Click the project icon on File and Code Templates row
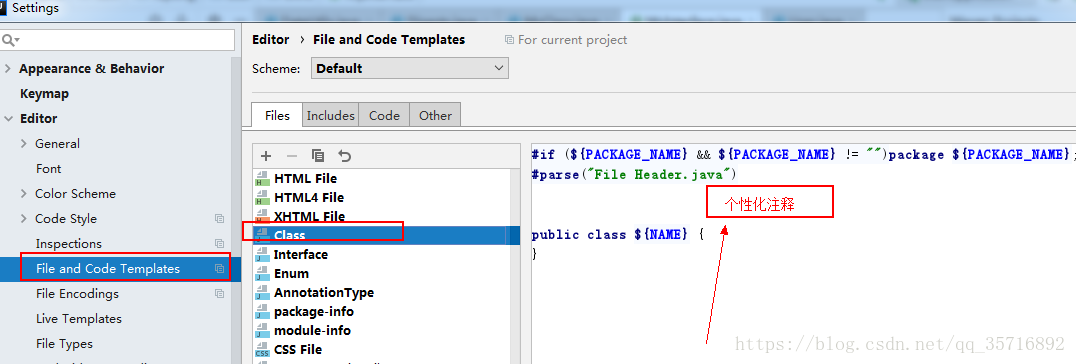This screenshot has height=364, width=1076. click(x=220, y=269)
